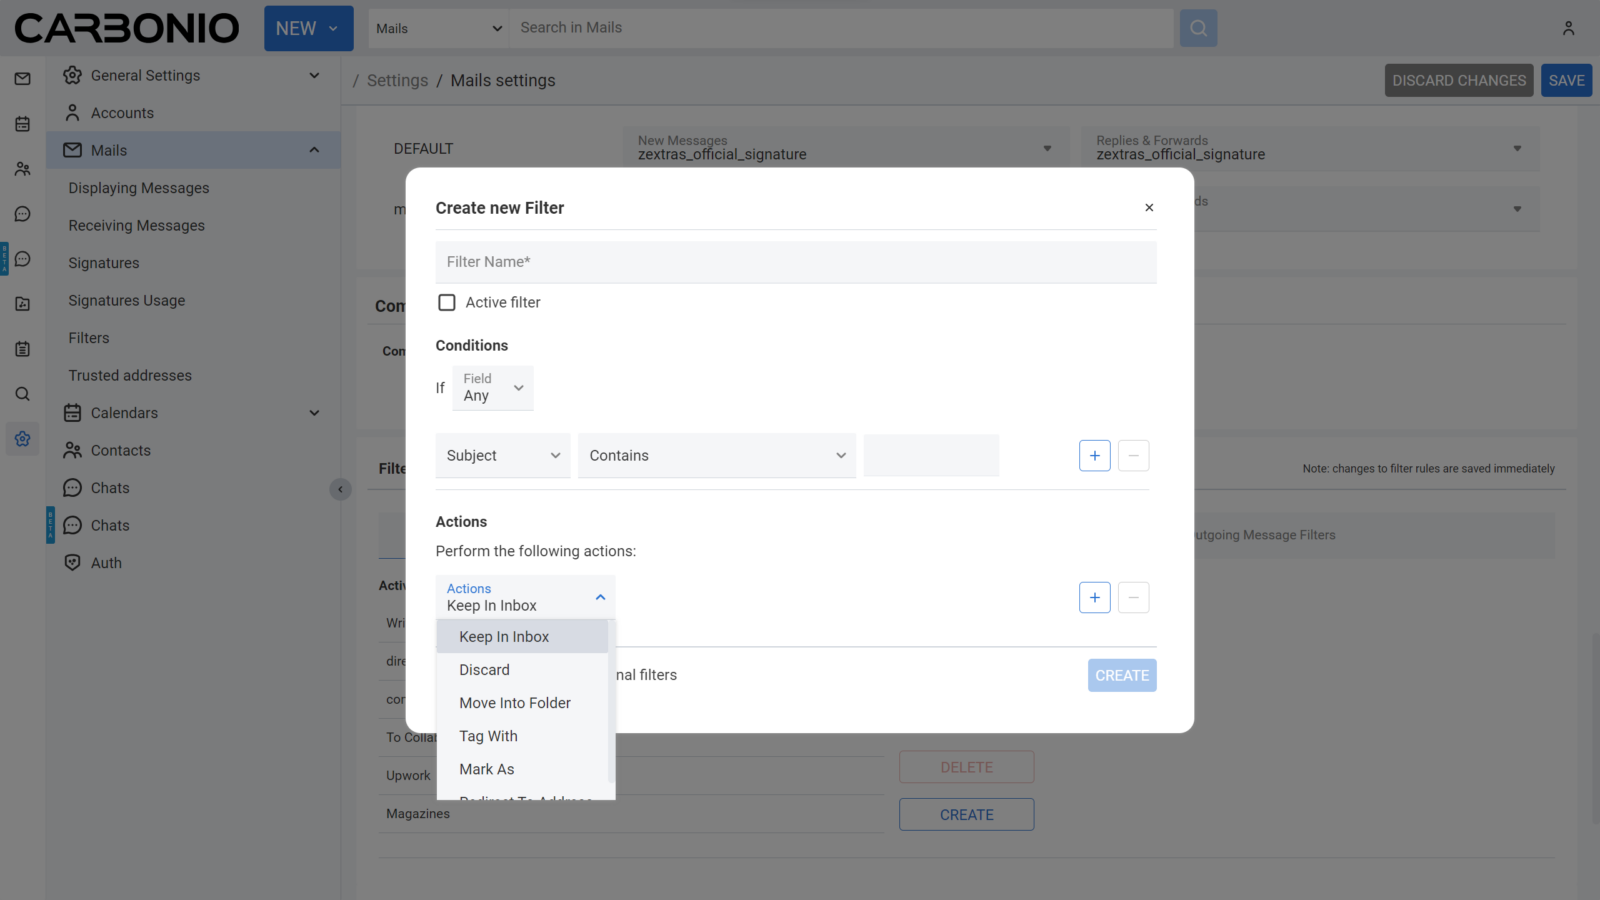Click DISCARD CHANGES at the top
Screen dimensions: 1600x900
pos(1458,80)
